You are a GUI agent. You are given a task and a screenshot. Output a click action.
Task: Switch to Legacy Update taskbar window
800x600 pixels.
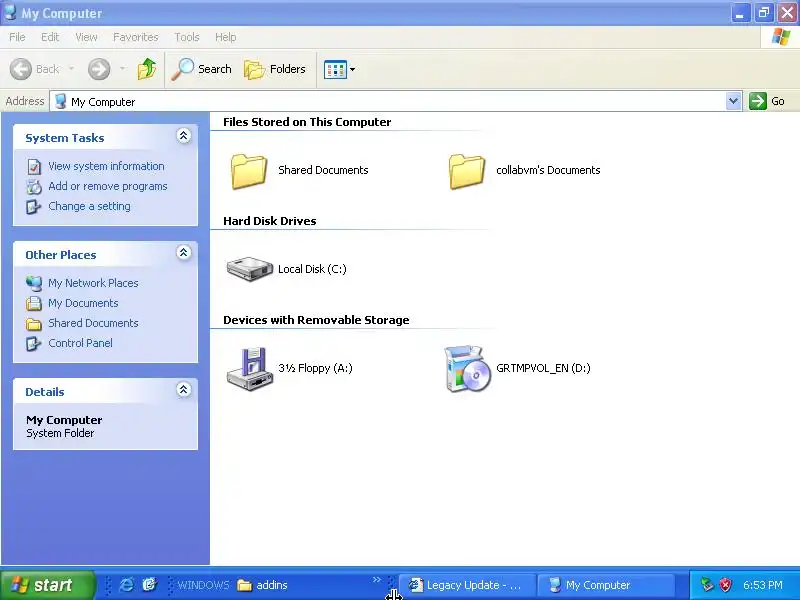(x=467, y=585)
